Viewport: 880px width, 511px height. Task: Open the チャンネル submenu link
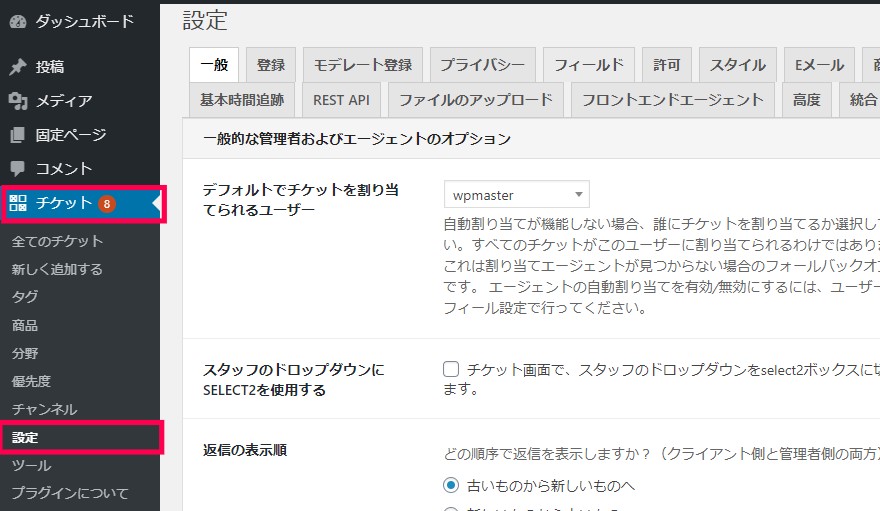coord(44,409)
